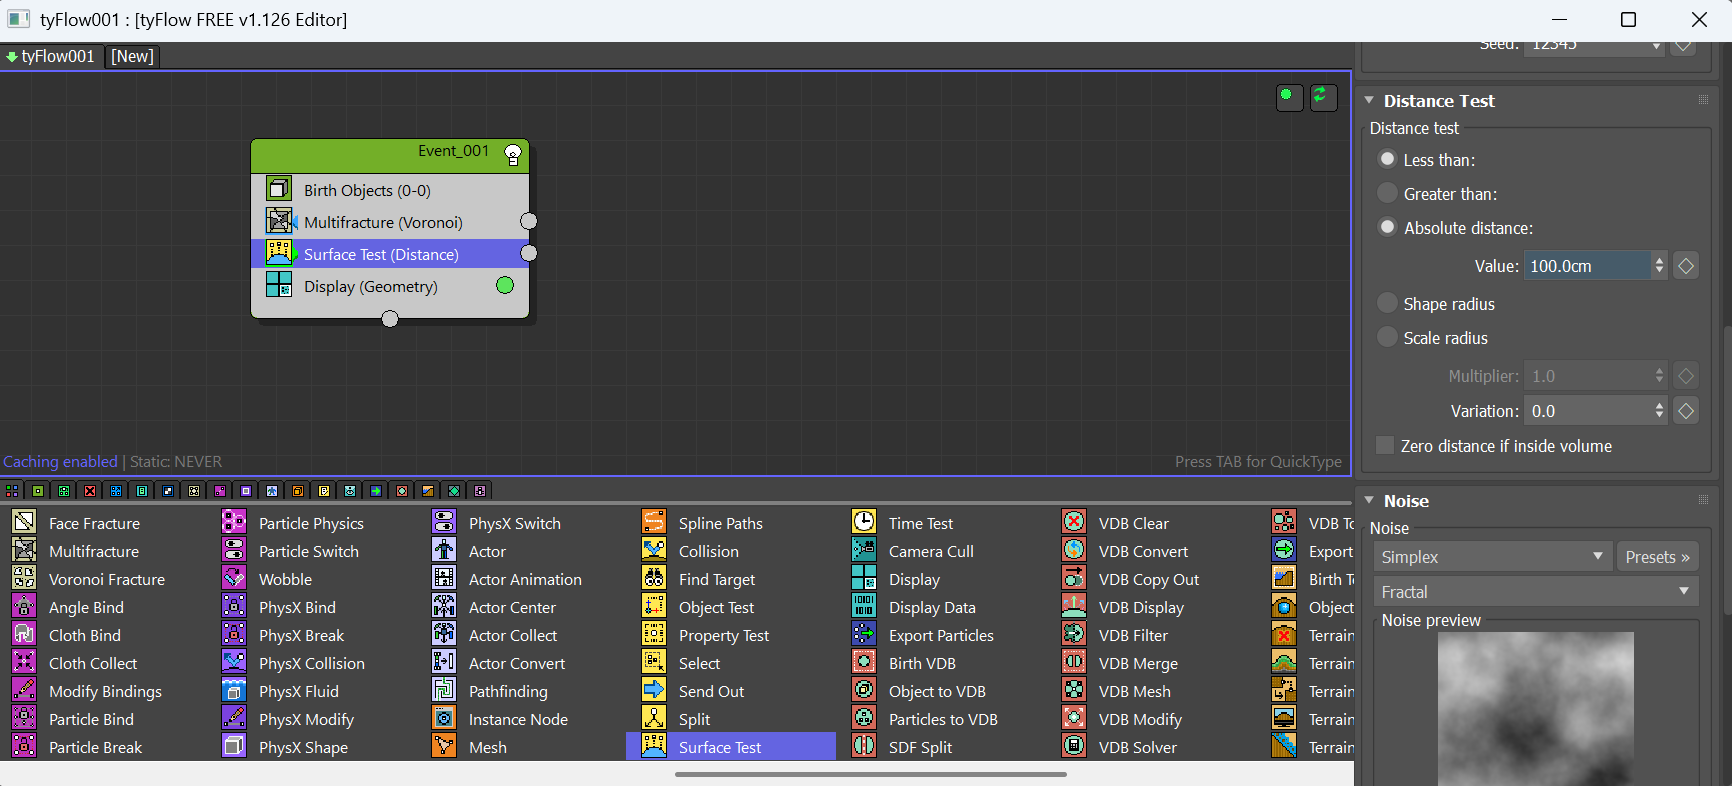Image resolution: width=1732 pixels, height=786 pixels.
Task: Toggle the Event_001 lightbulb icon
Action: [x=513, y=154]
